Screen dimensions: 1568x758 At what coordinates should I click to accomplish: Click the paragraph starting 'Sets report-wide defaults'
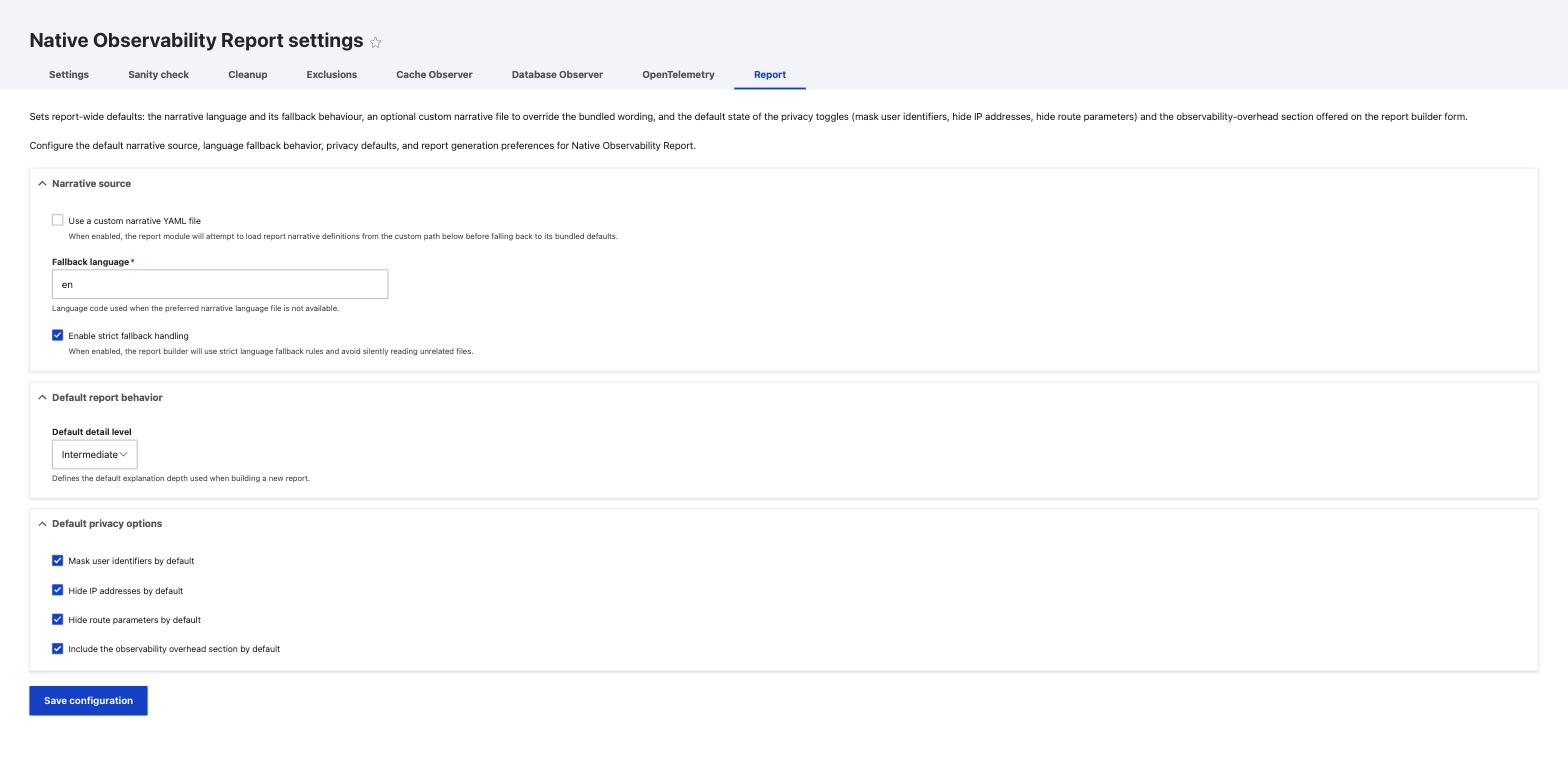click(748, 117)
